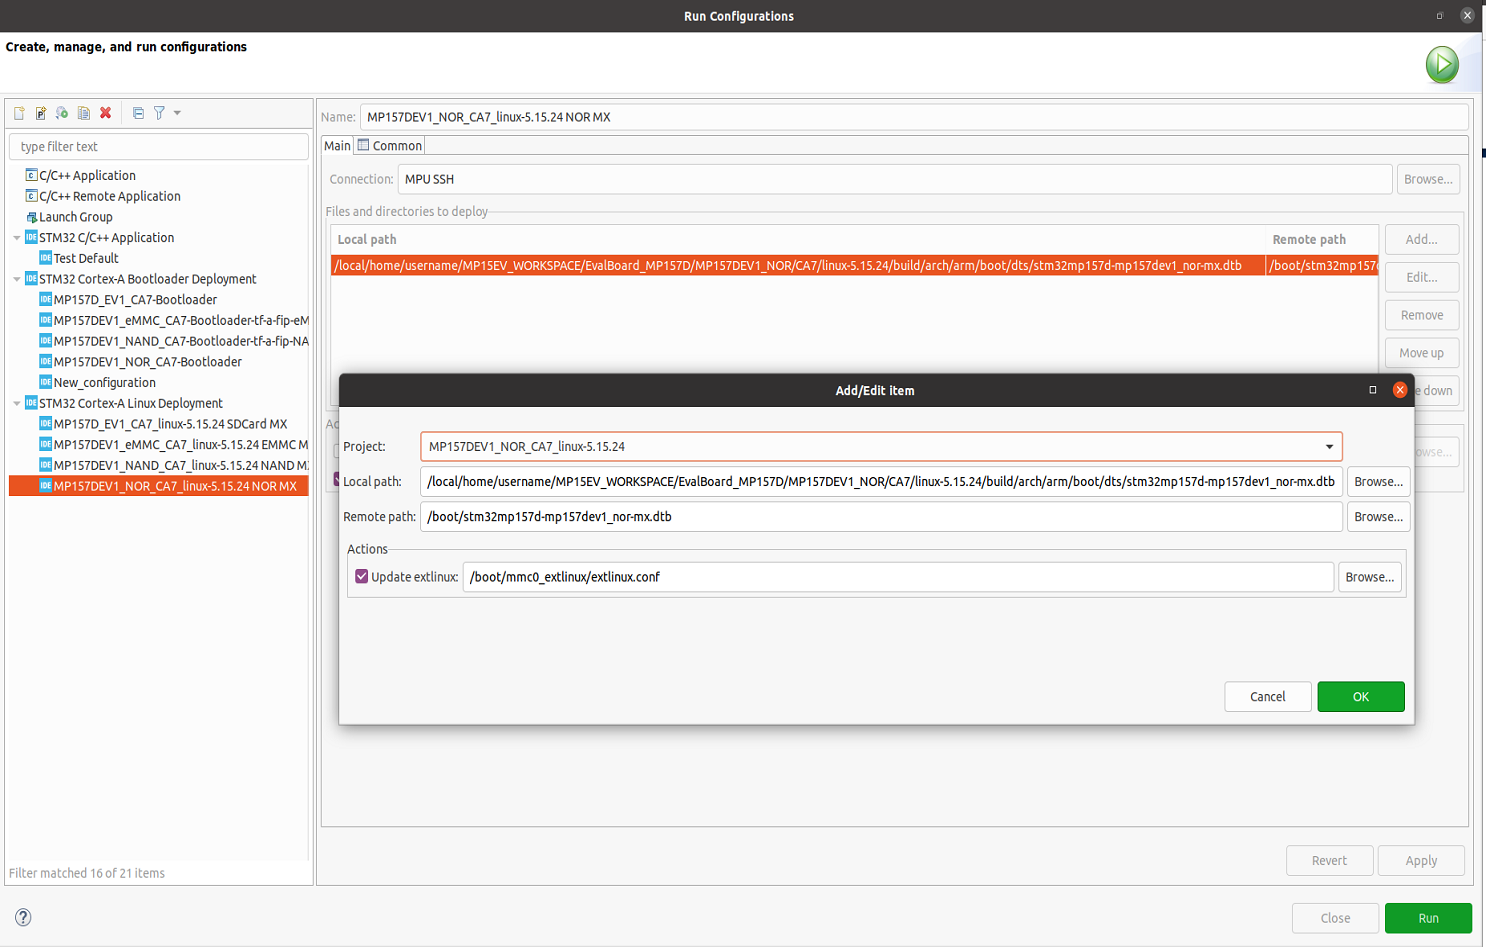
Task: Confirm with the green OK button
Action: click(1360, 697)
